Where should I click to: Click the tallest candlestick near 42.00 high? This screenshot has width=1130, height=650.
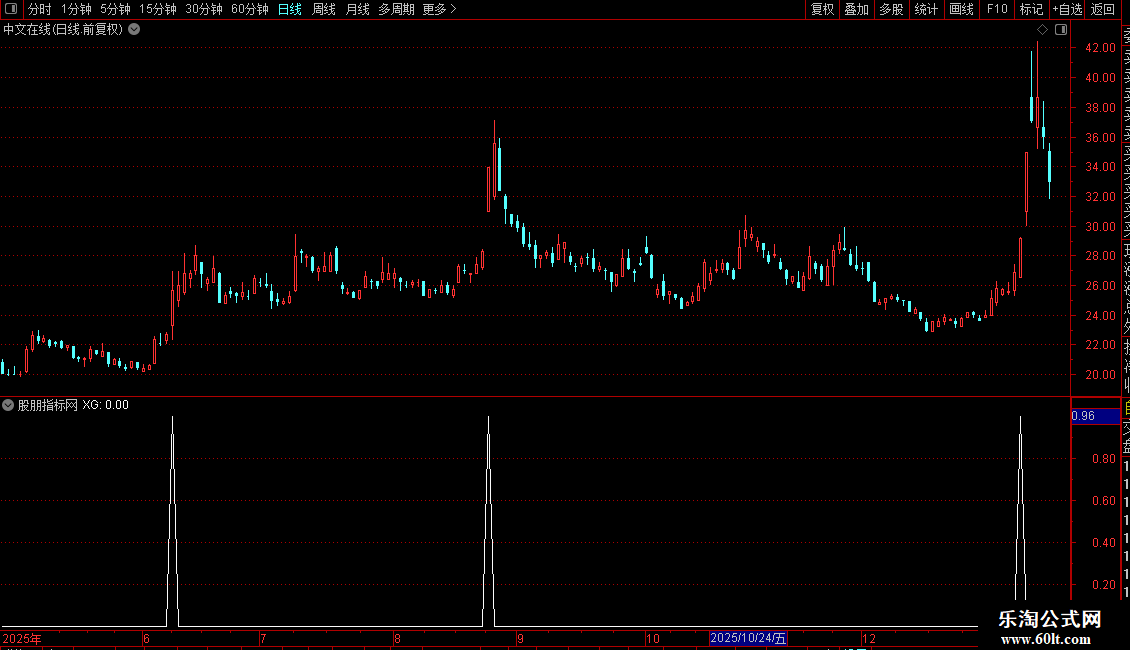click(x=1038, y=95)
